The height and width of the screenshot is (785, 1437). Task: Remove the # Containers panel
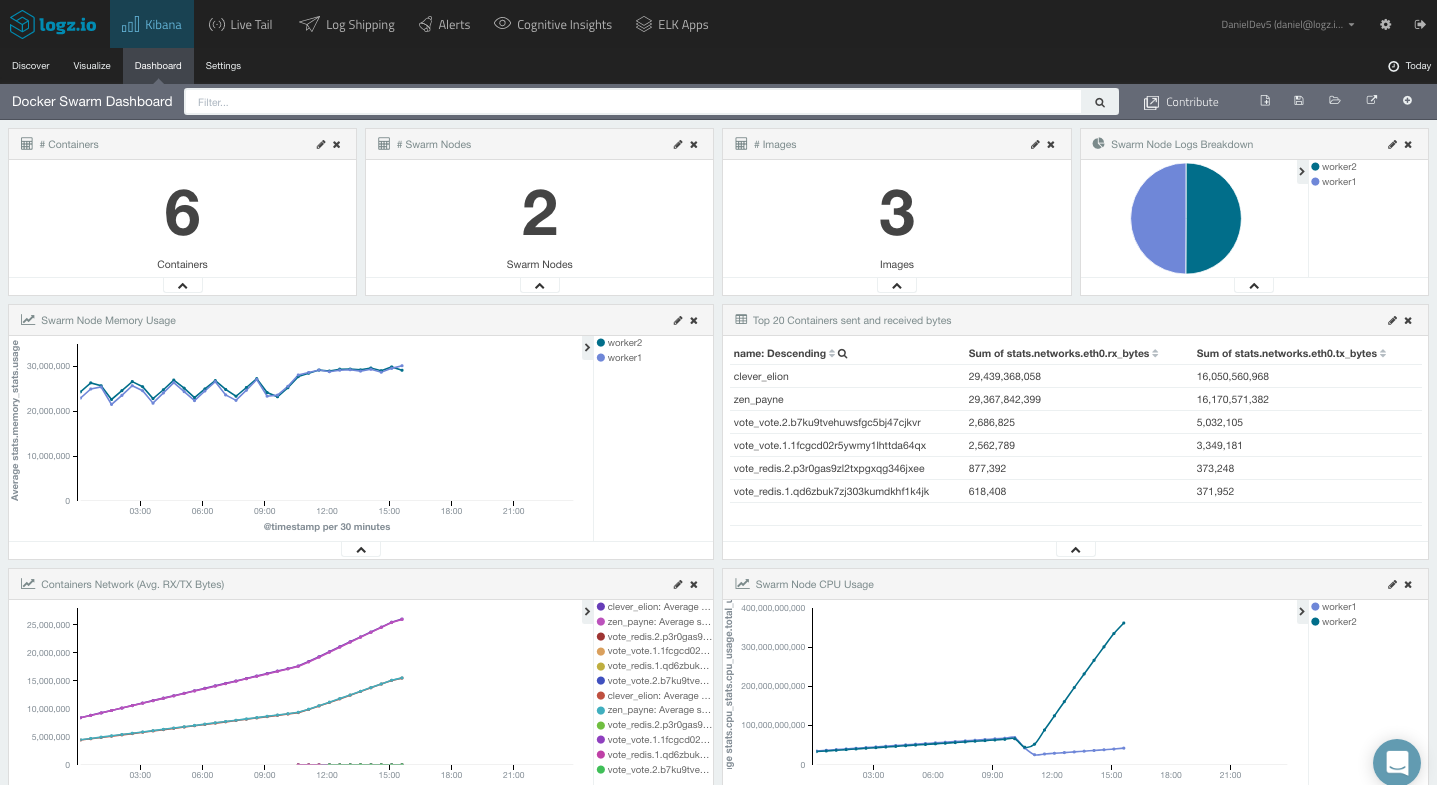pos(337,144)
